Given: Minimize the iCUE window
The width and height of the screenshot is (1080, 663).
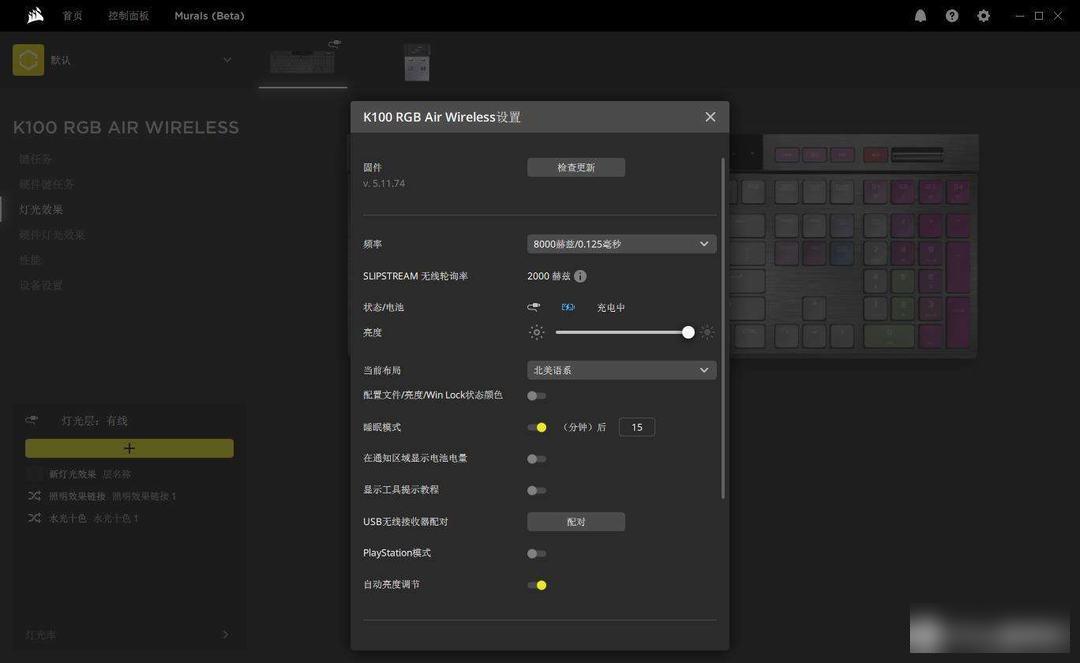Looking at the screenshot, I should click(x=1019, y=16).
